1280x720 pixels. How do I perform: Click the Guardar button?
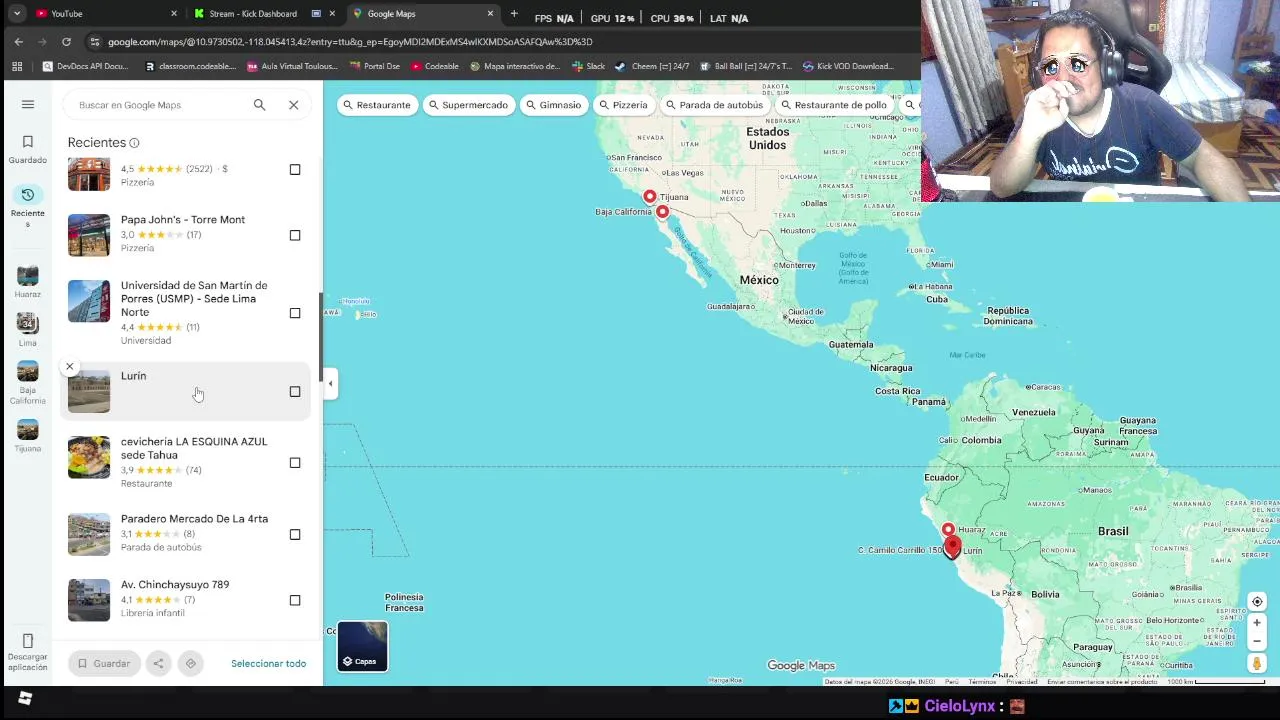[104, 663]
